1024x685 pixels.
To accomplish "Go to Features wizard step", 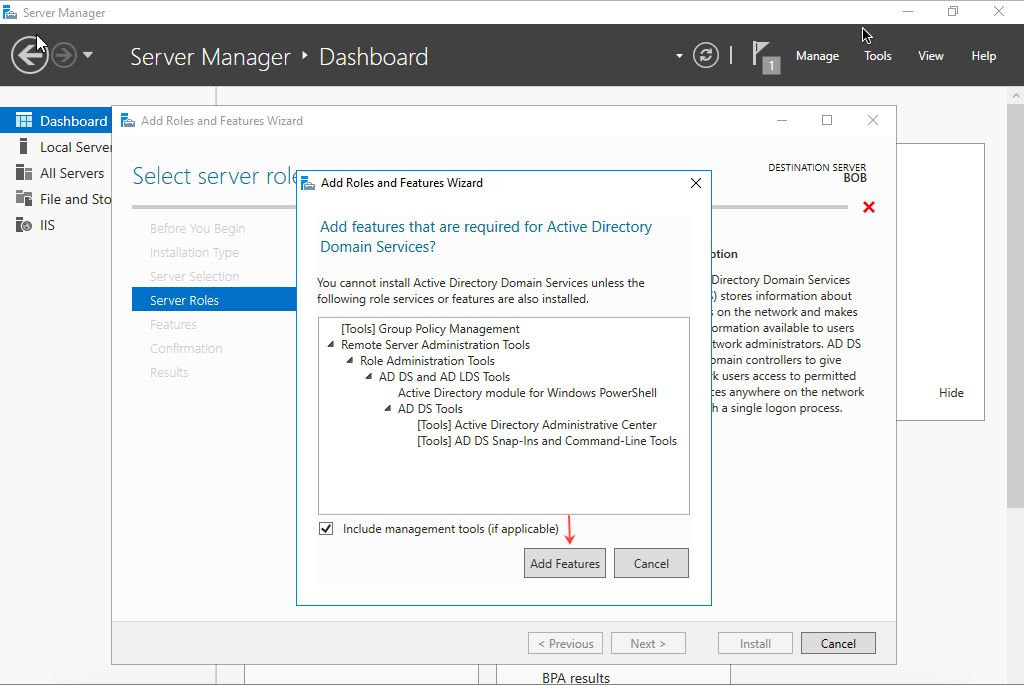I will pos(173,325).
